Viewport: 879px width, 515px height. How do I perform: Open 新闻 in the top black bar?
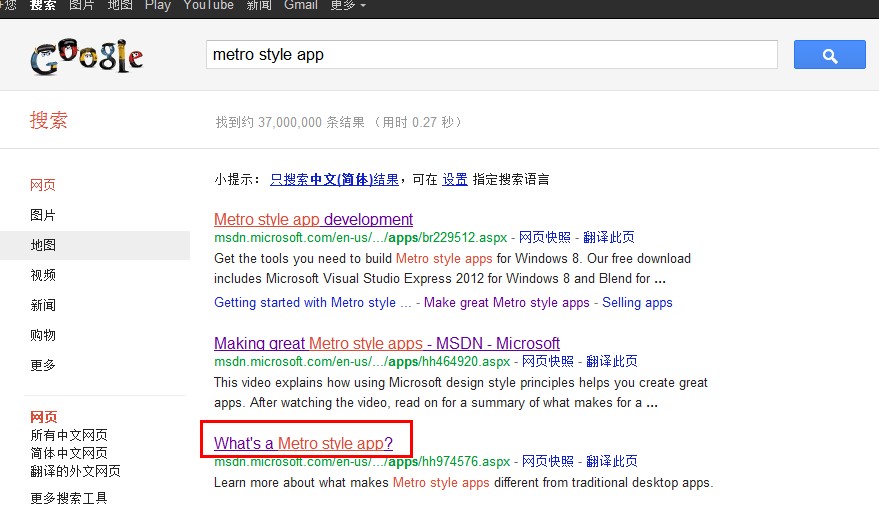[259, 6]
